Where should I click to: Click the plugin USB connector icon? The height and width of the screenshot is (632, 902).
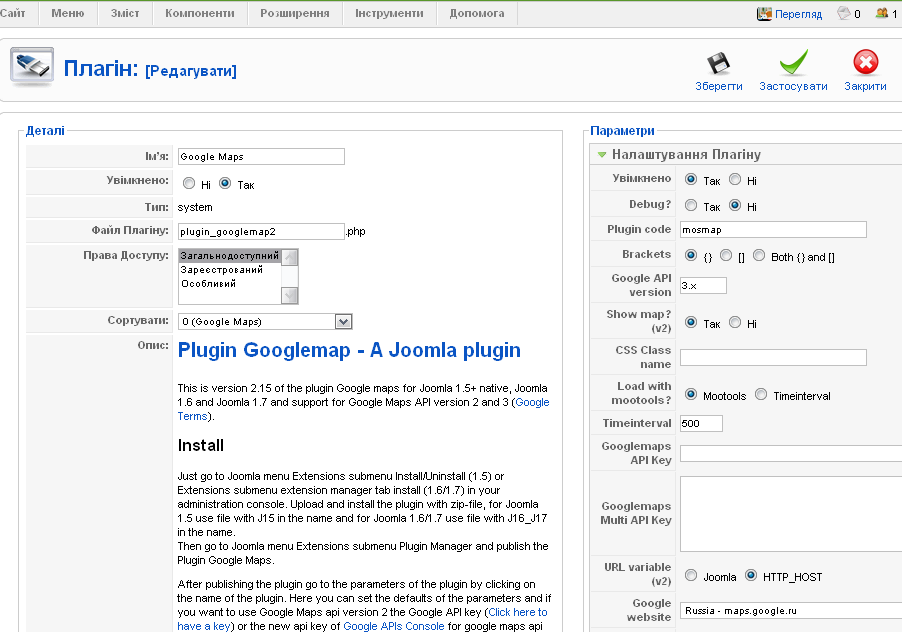32,67
